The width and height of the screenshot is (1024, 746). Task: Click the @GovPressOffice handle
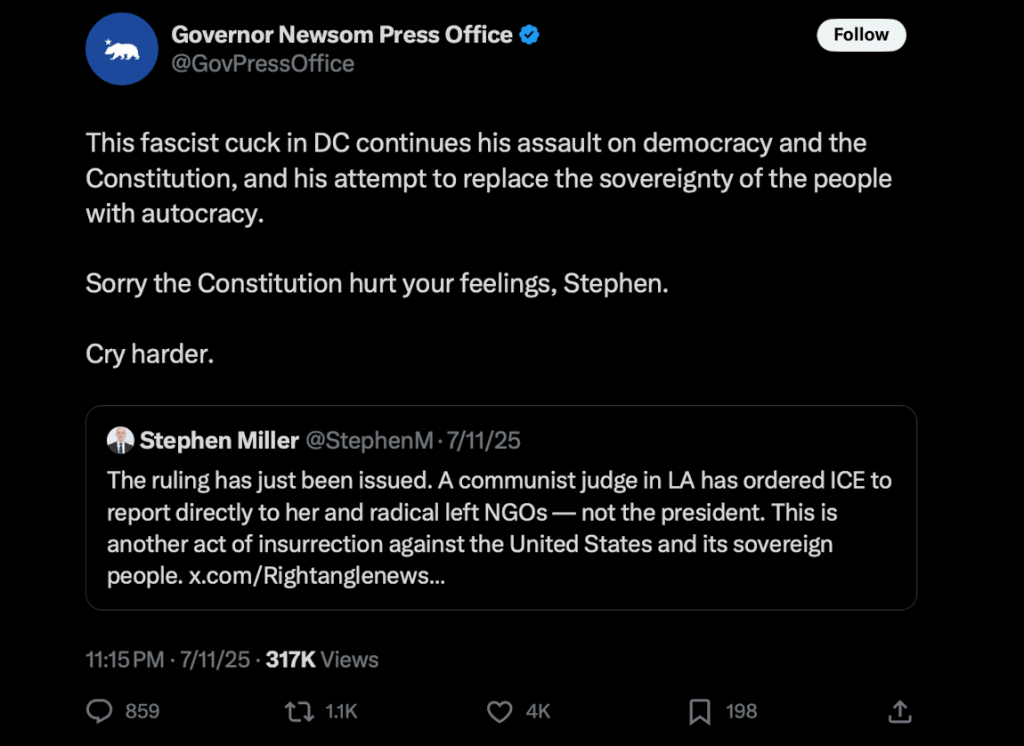[x=263, y=64]
